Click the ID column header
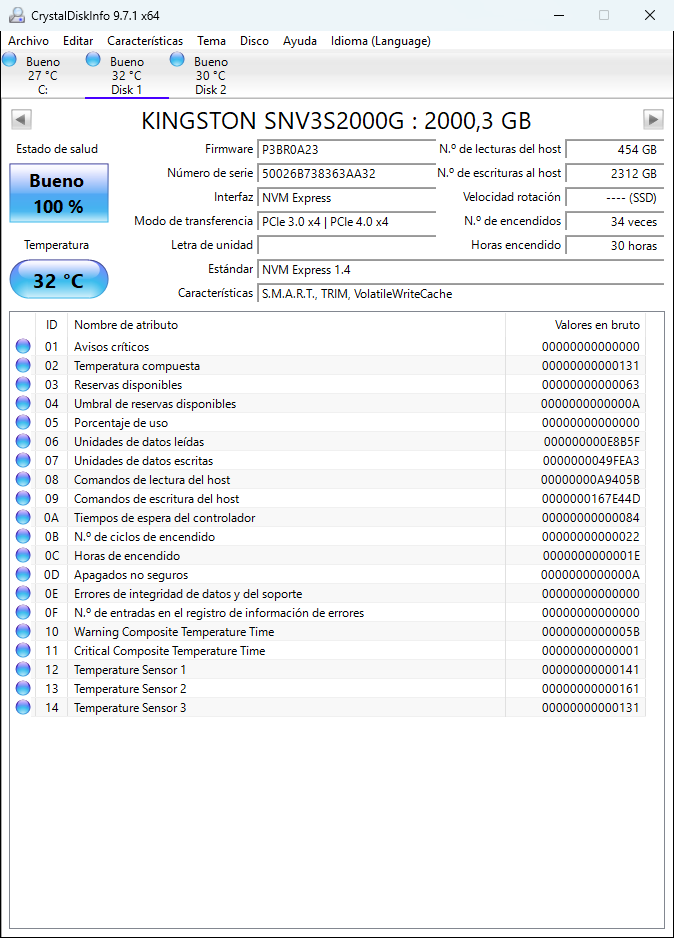 click(x=51, y=325)
